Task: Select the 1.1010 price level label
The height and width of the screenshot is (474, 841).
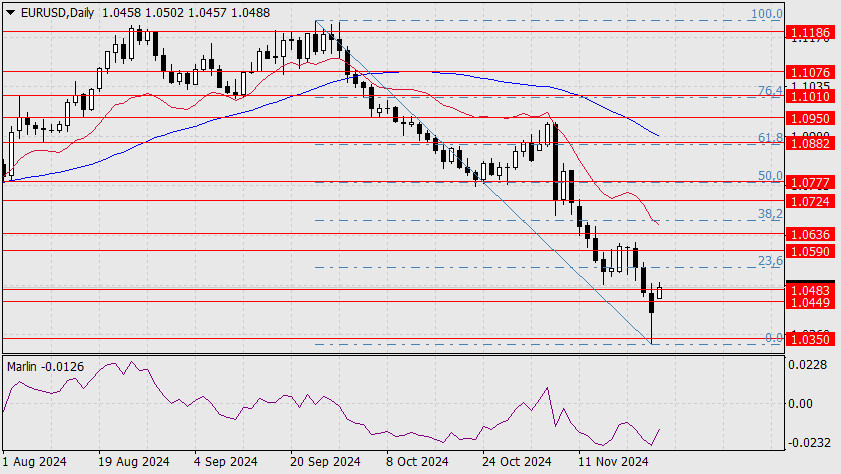Action: (810, 97)
